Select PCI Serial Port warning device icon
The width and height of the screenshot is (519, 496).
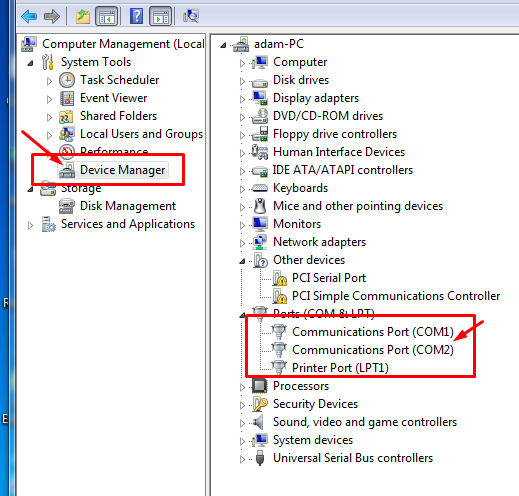click(279, 278)
